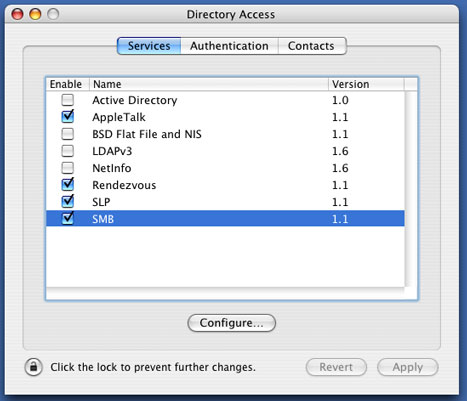
Task: Uncheck the SMB checkbox
Action: coord(68,218)
